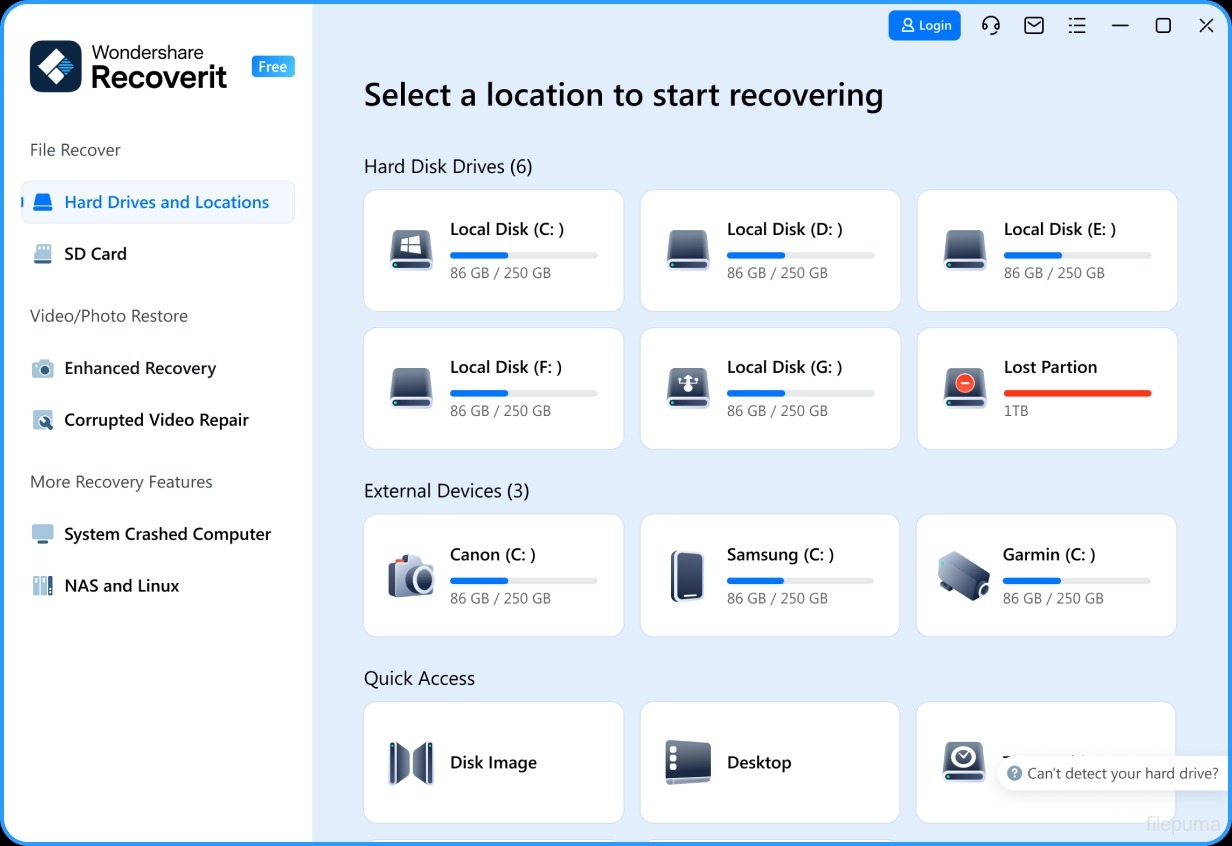Click the question mark help icon
This screenshot has width=1232, height=846.
pos(1013,773)
